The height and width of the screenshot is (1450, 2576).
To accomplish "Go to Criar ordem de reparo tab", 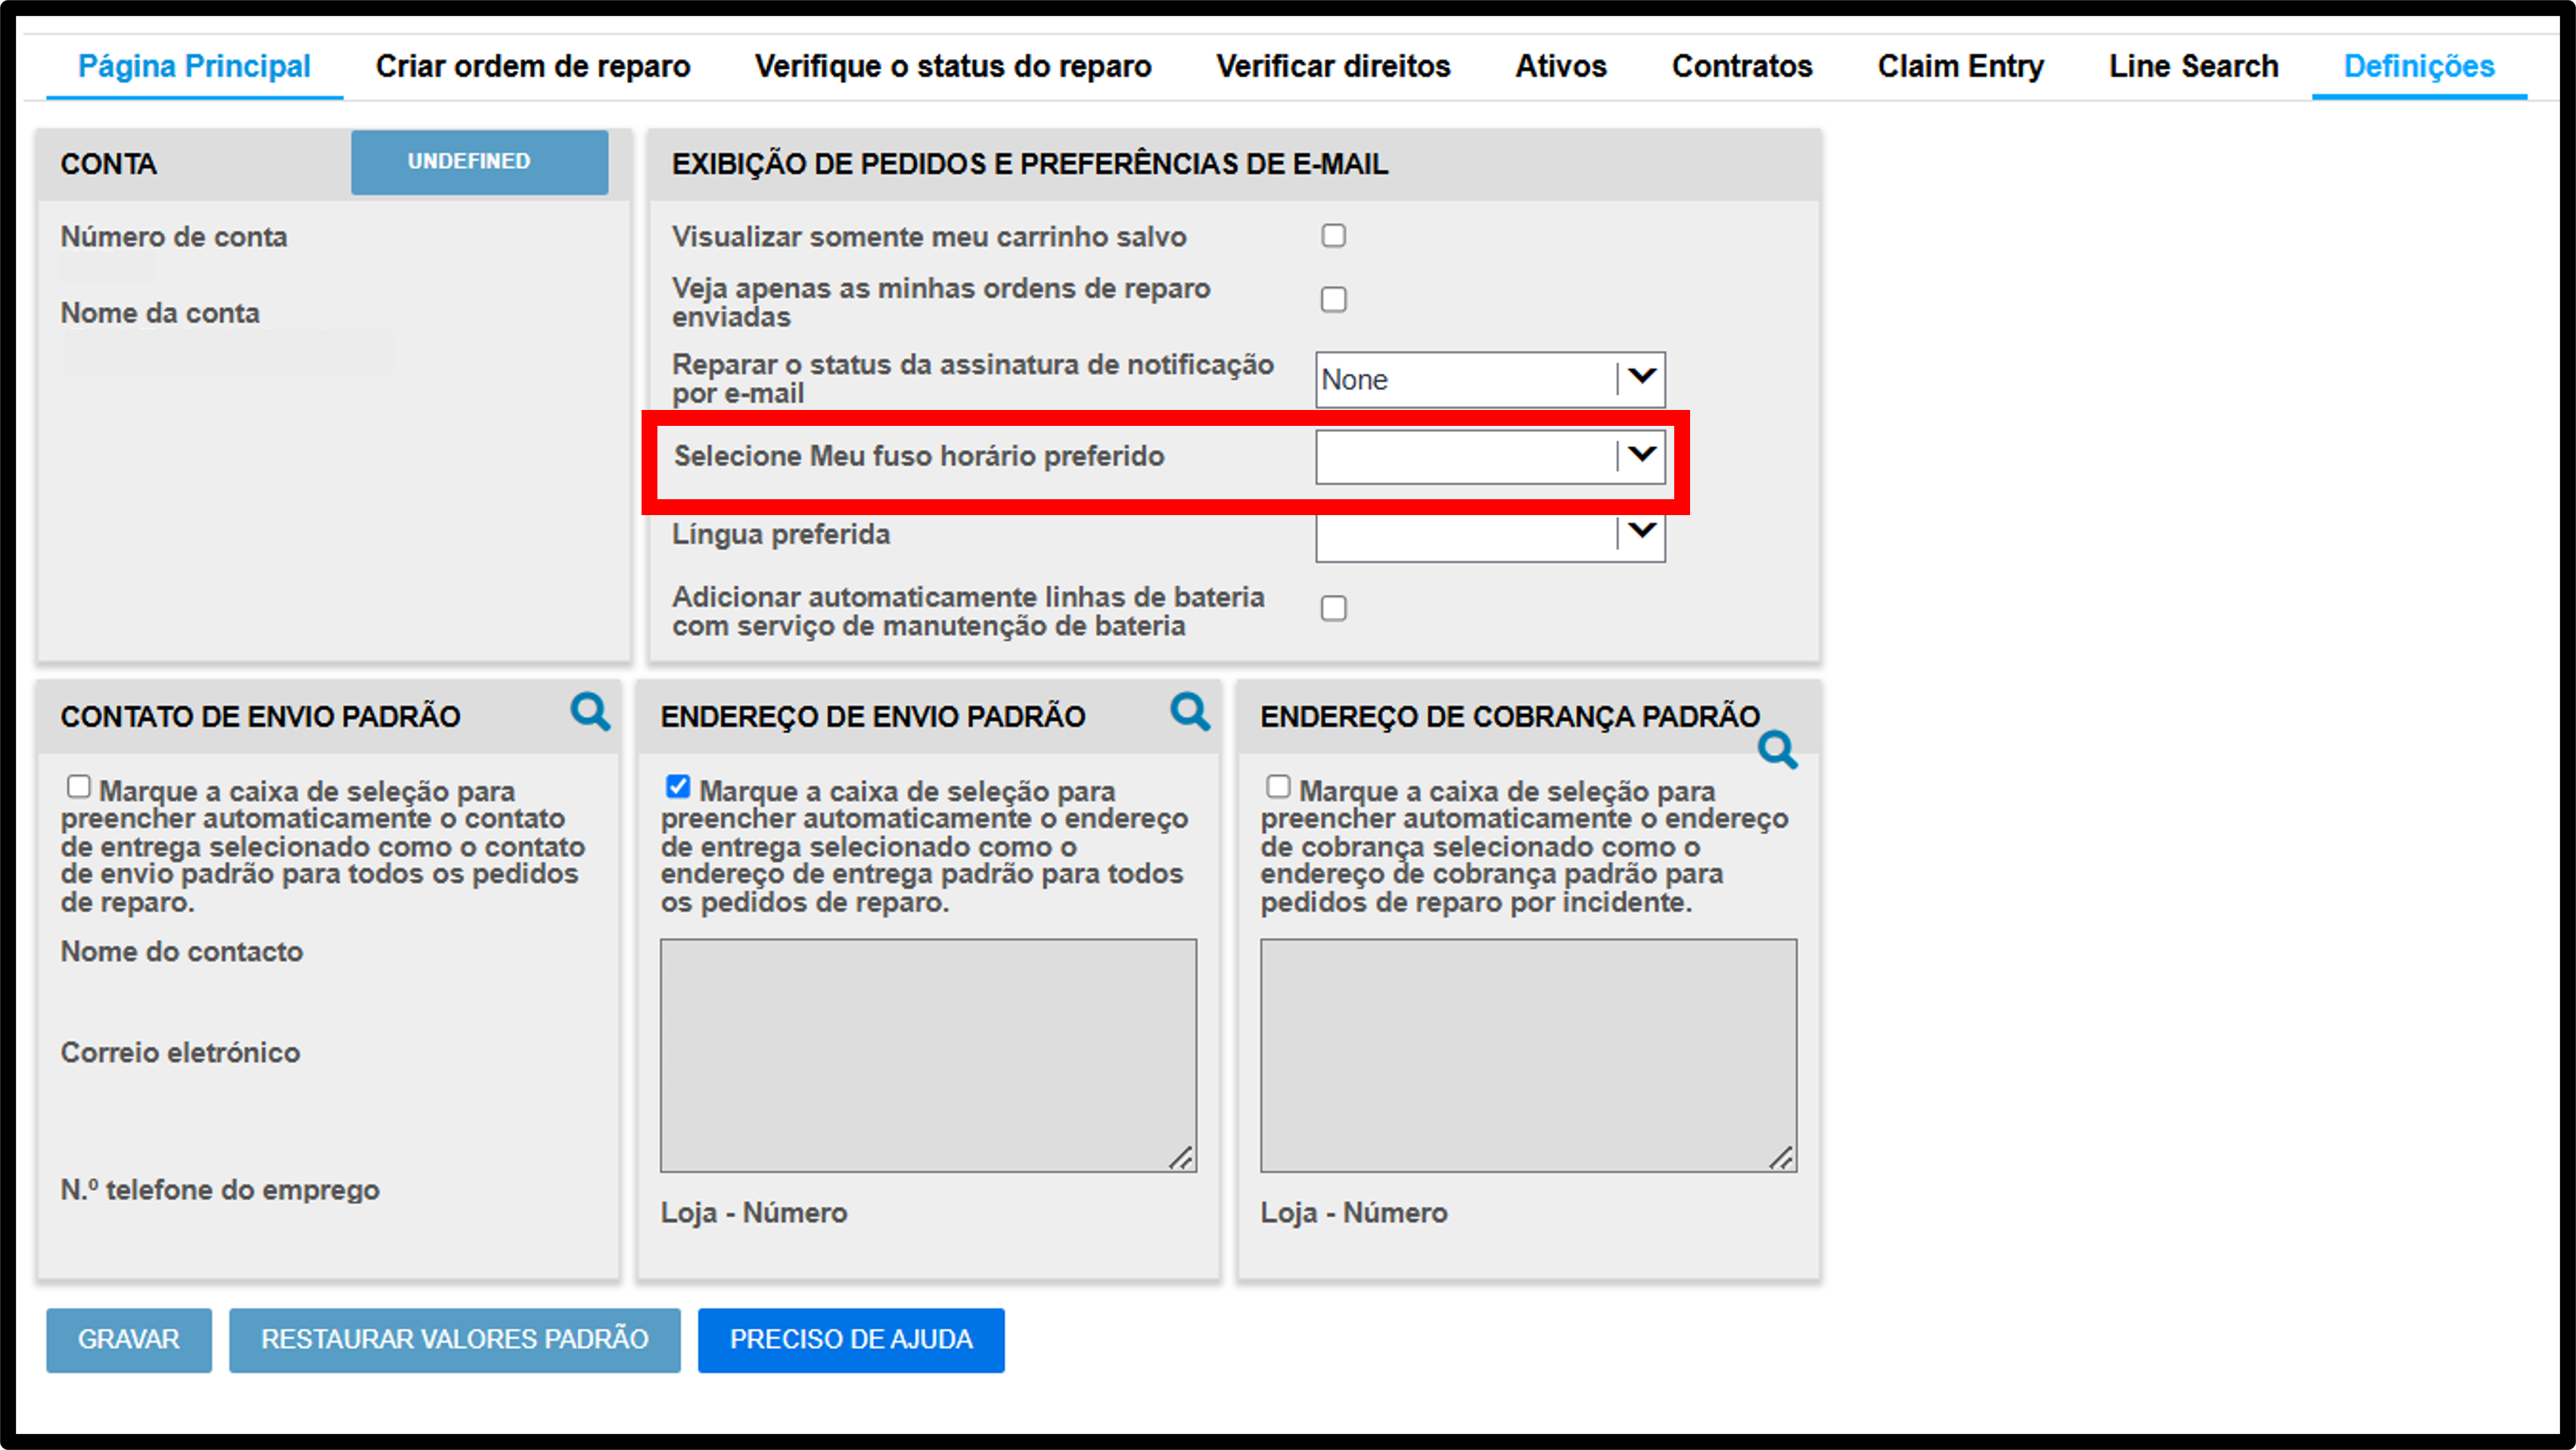I will (x=533, y=66).
